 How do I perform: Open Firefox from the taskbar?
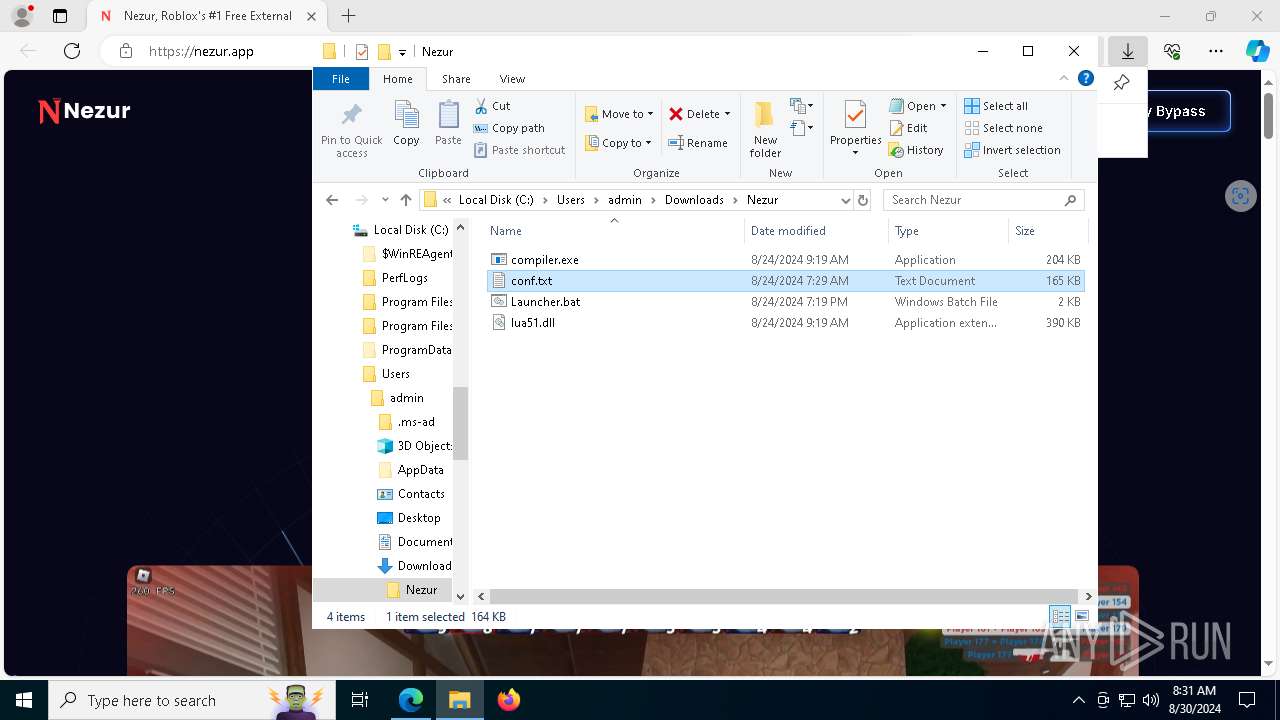[509, 700]
